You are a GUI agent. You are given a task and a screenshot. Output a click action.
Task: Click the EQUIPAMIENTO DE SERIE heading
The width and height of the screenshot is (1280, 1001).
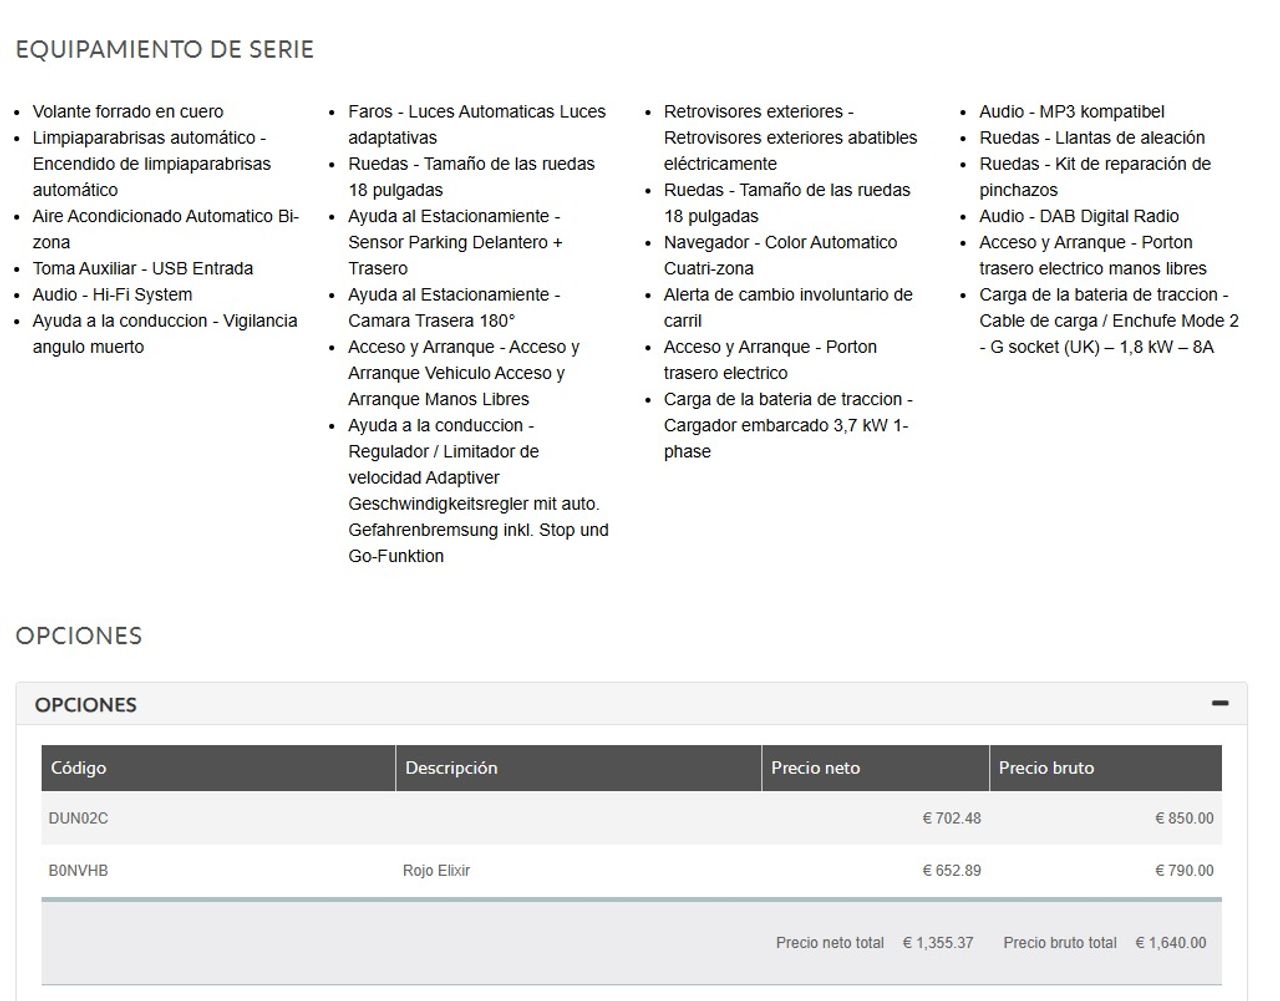(165, 49)
